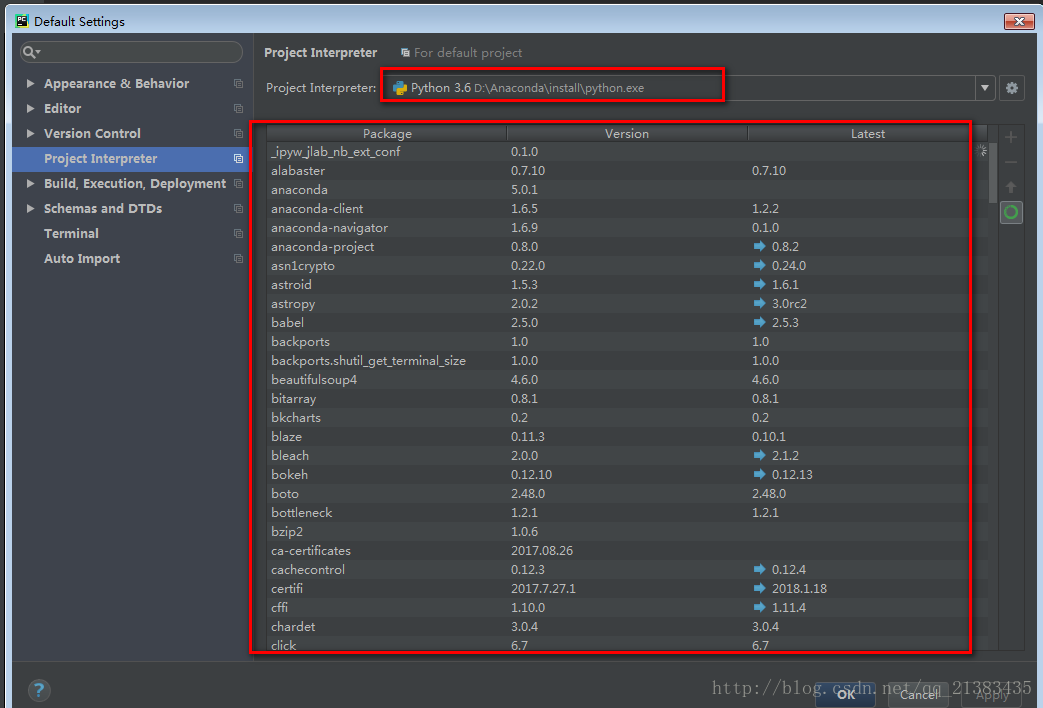Open the interpreter gear settings icon
Screen dimensions: 1043x708
pyautogui.click(x=1012, y=88)
